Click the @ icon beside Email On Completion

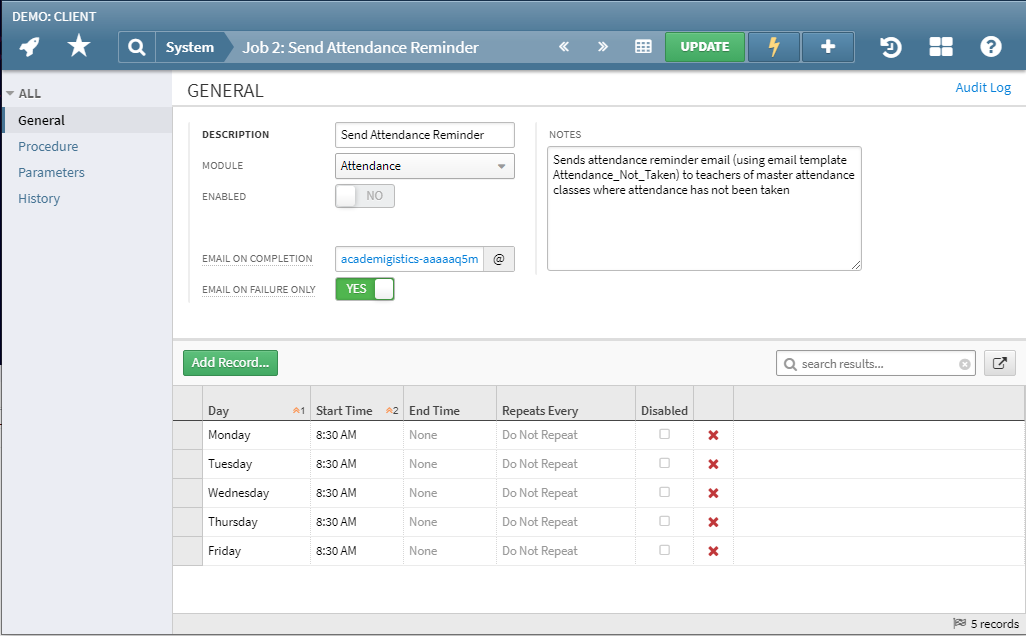(x=499, y=258)
